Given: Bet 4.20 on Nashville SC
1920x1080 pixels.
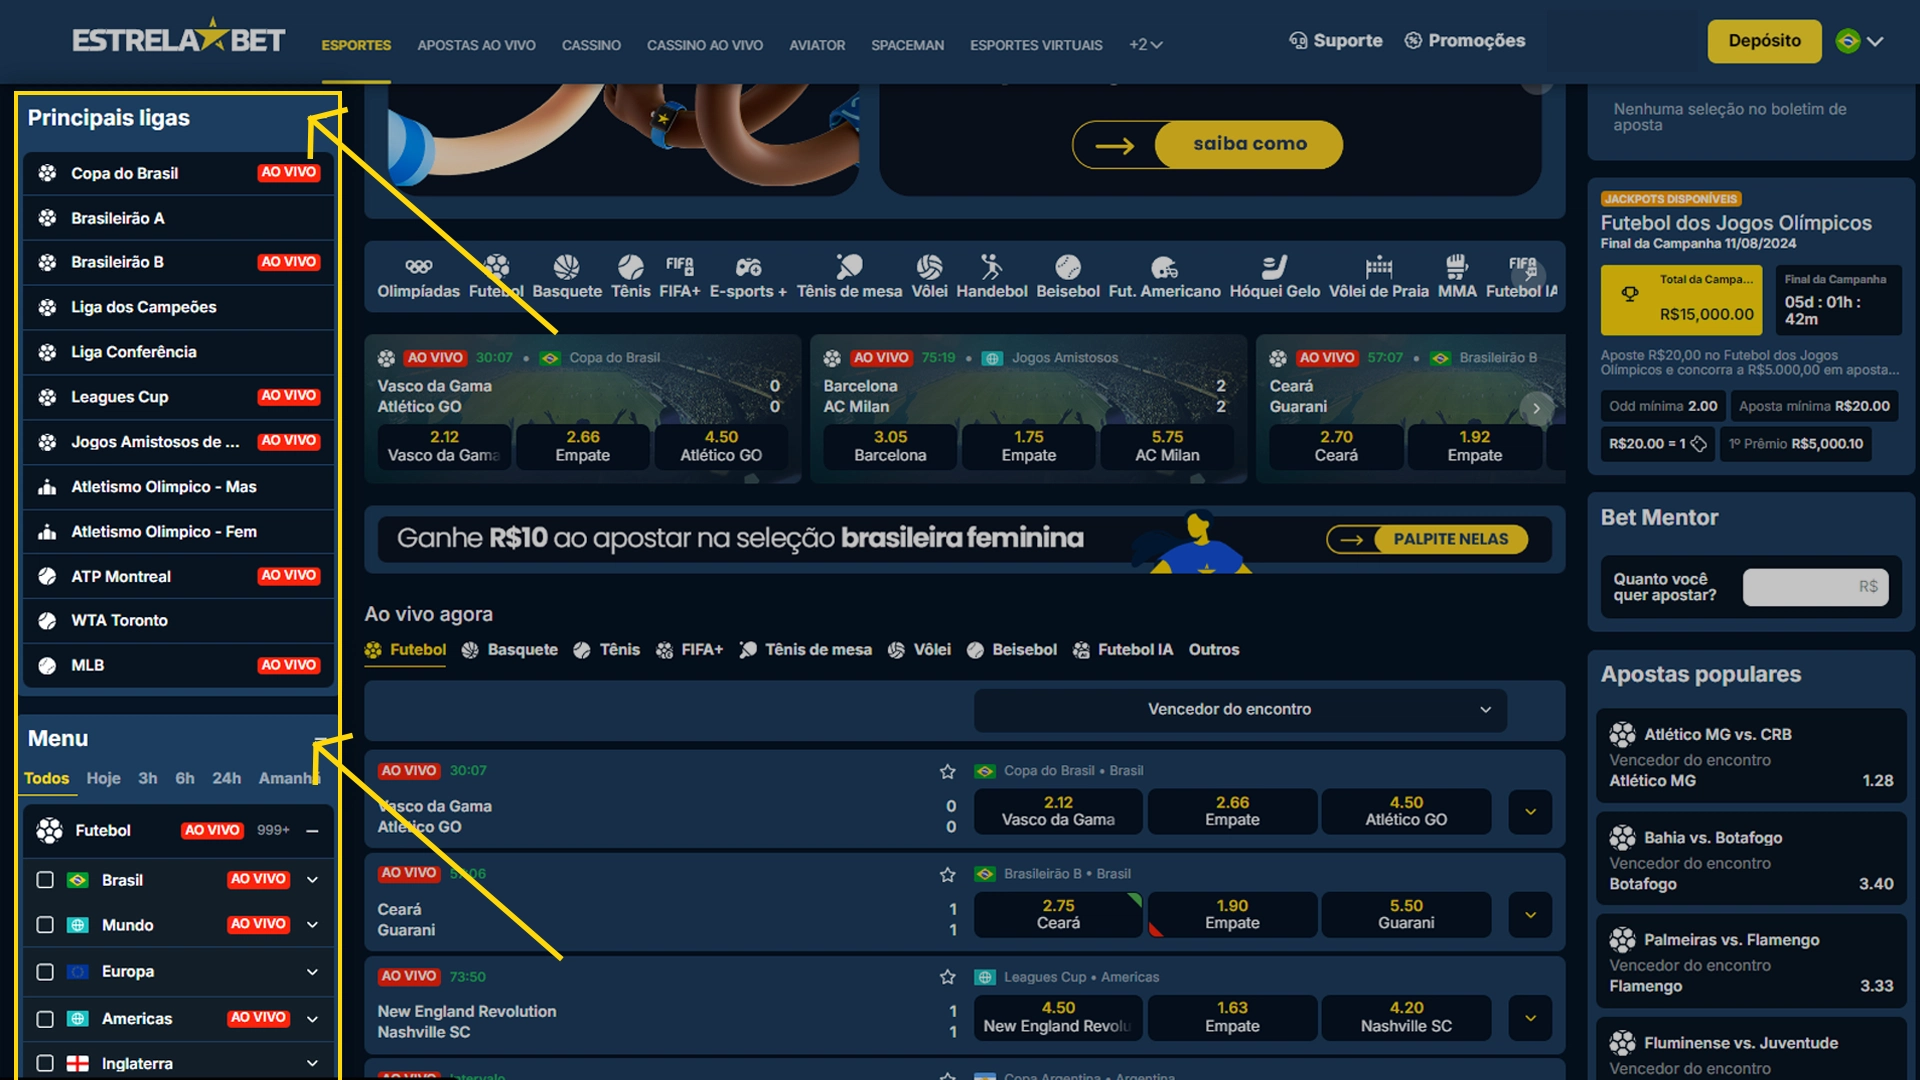Looking at the screenshot, I should pos(1406,1018).
